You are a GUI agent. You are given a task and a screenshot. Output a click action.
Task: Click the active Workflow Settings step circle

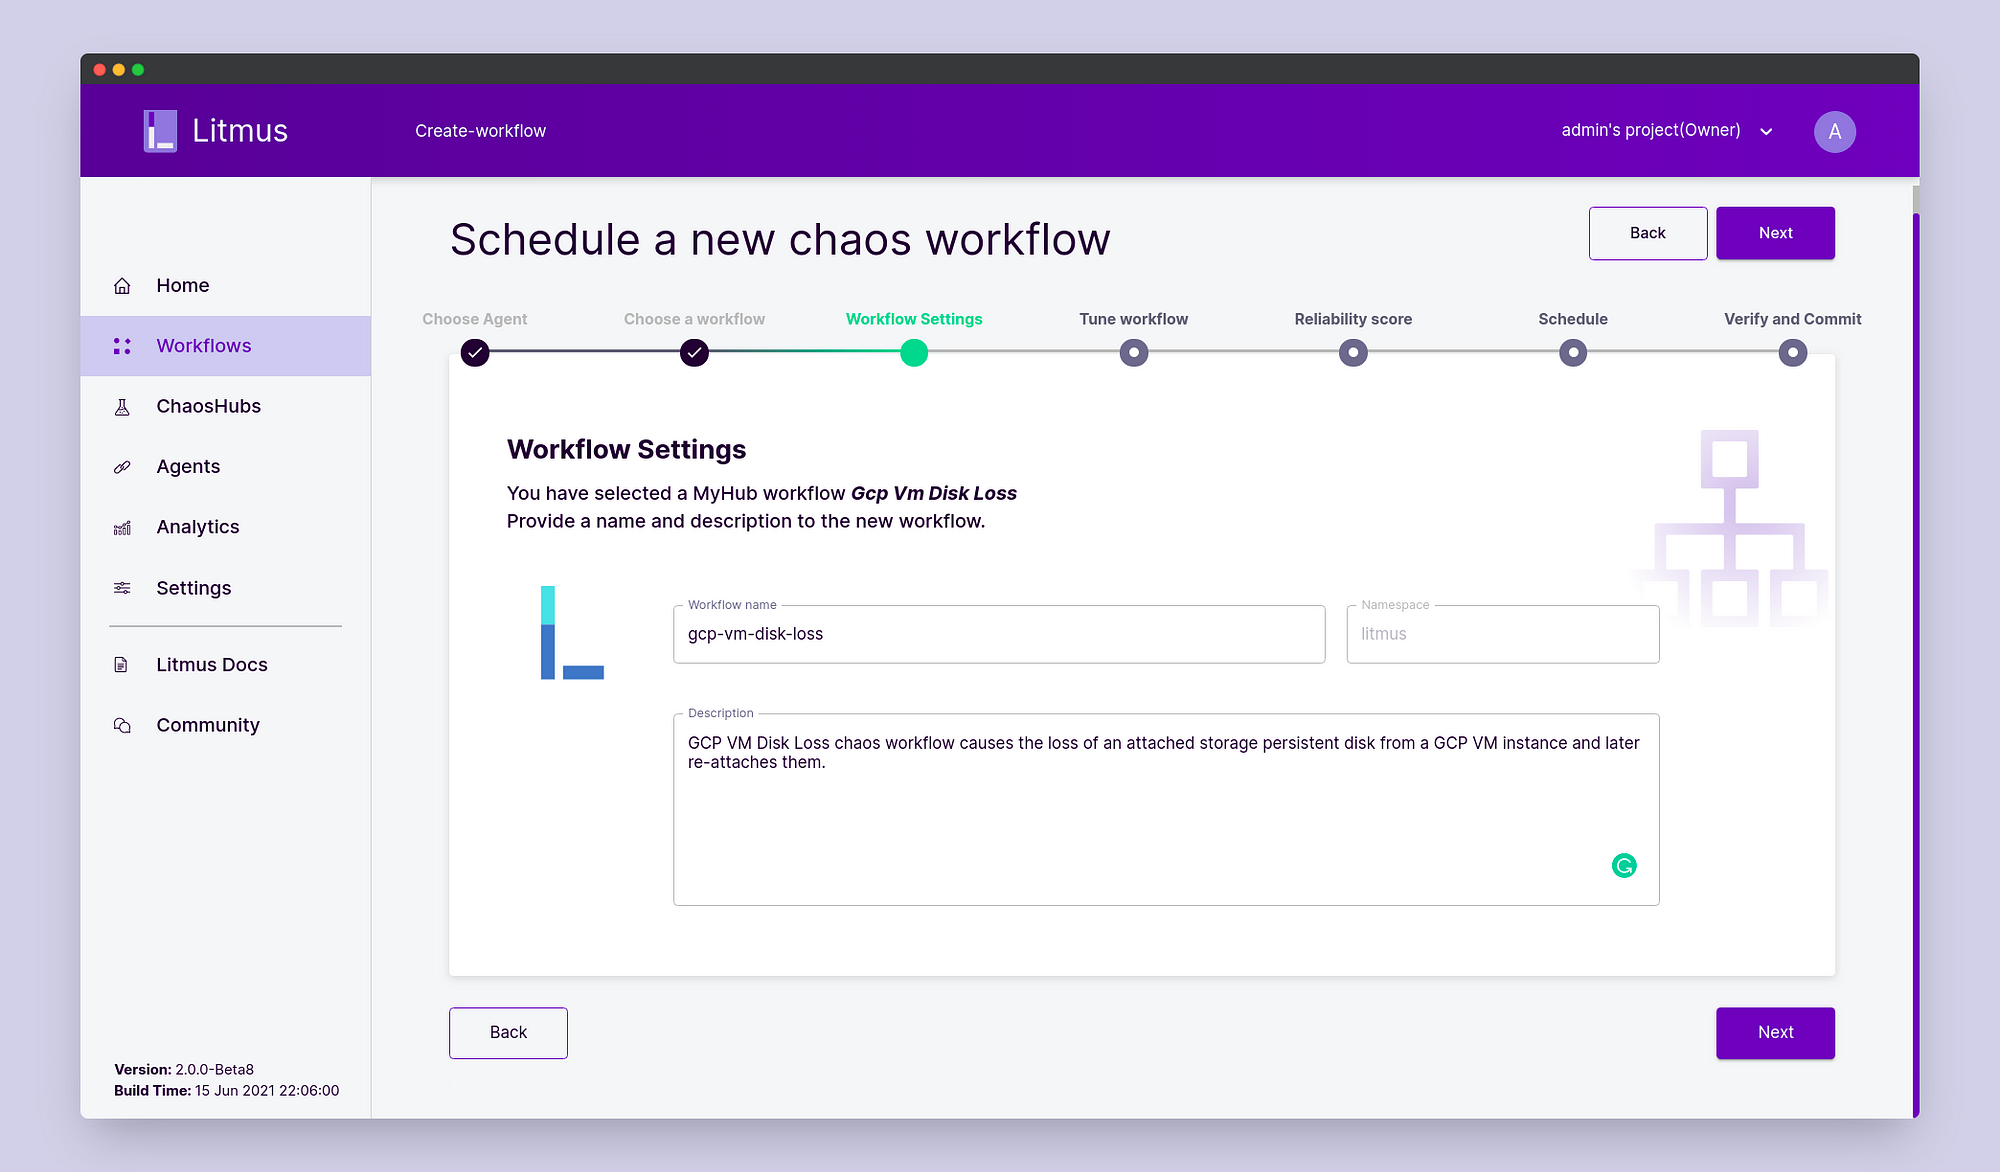(914, 353)
